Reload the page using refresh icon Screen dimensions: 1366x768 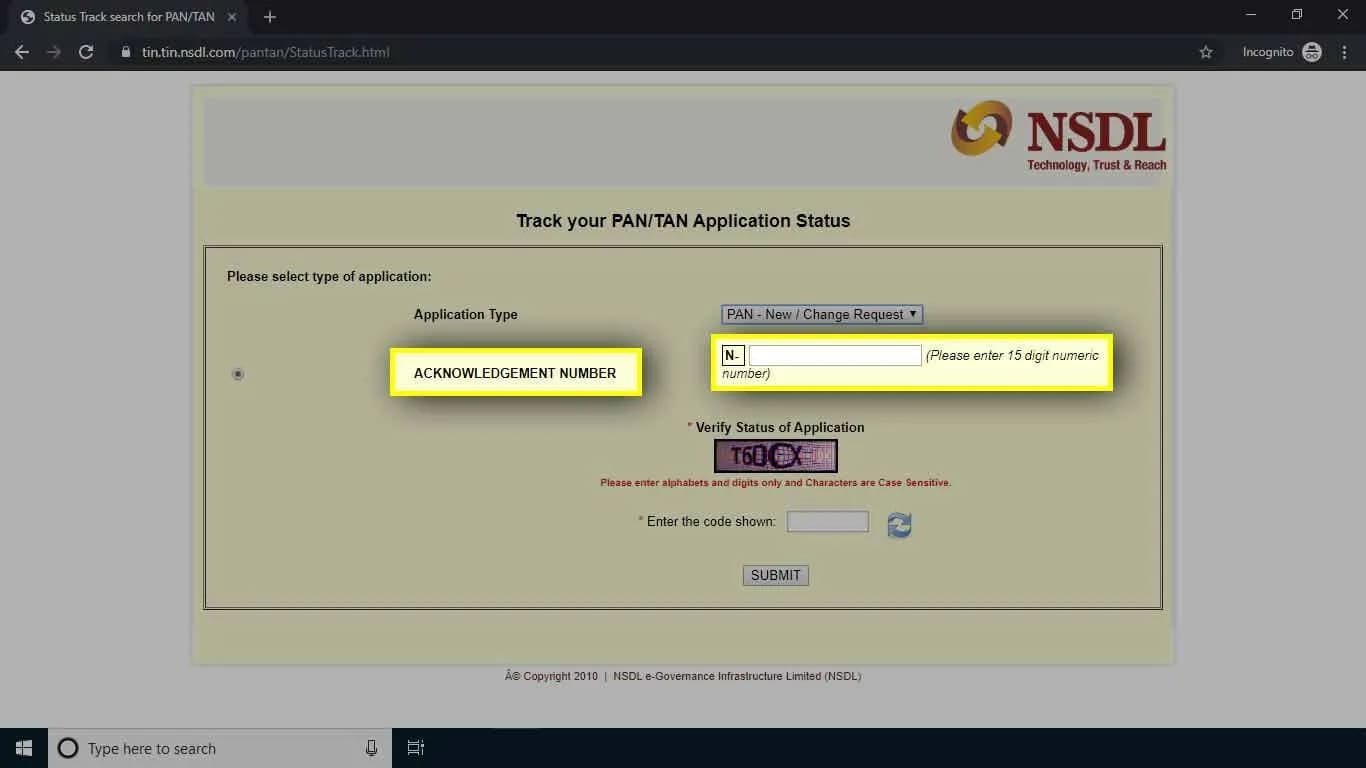click(x=86, y=52)
